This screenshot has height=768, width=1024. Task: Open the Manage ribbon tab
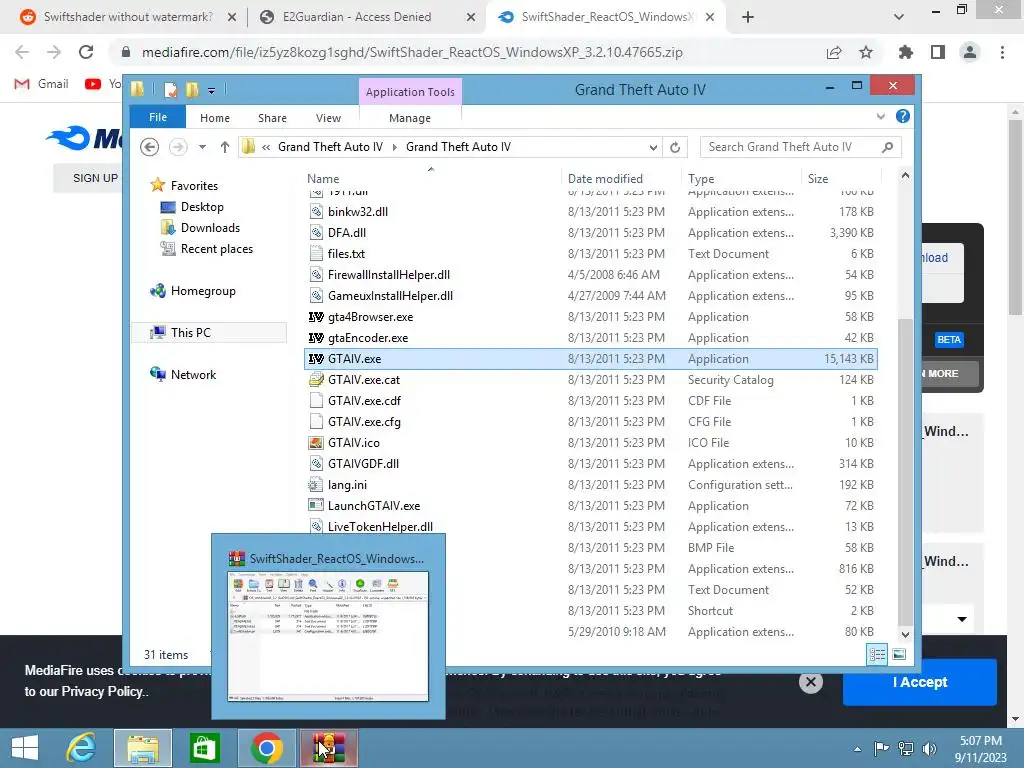click(x=410, y=118)
